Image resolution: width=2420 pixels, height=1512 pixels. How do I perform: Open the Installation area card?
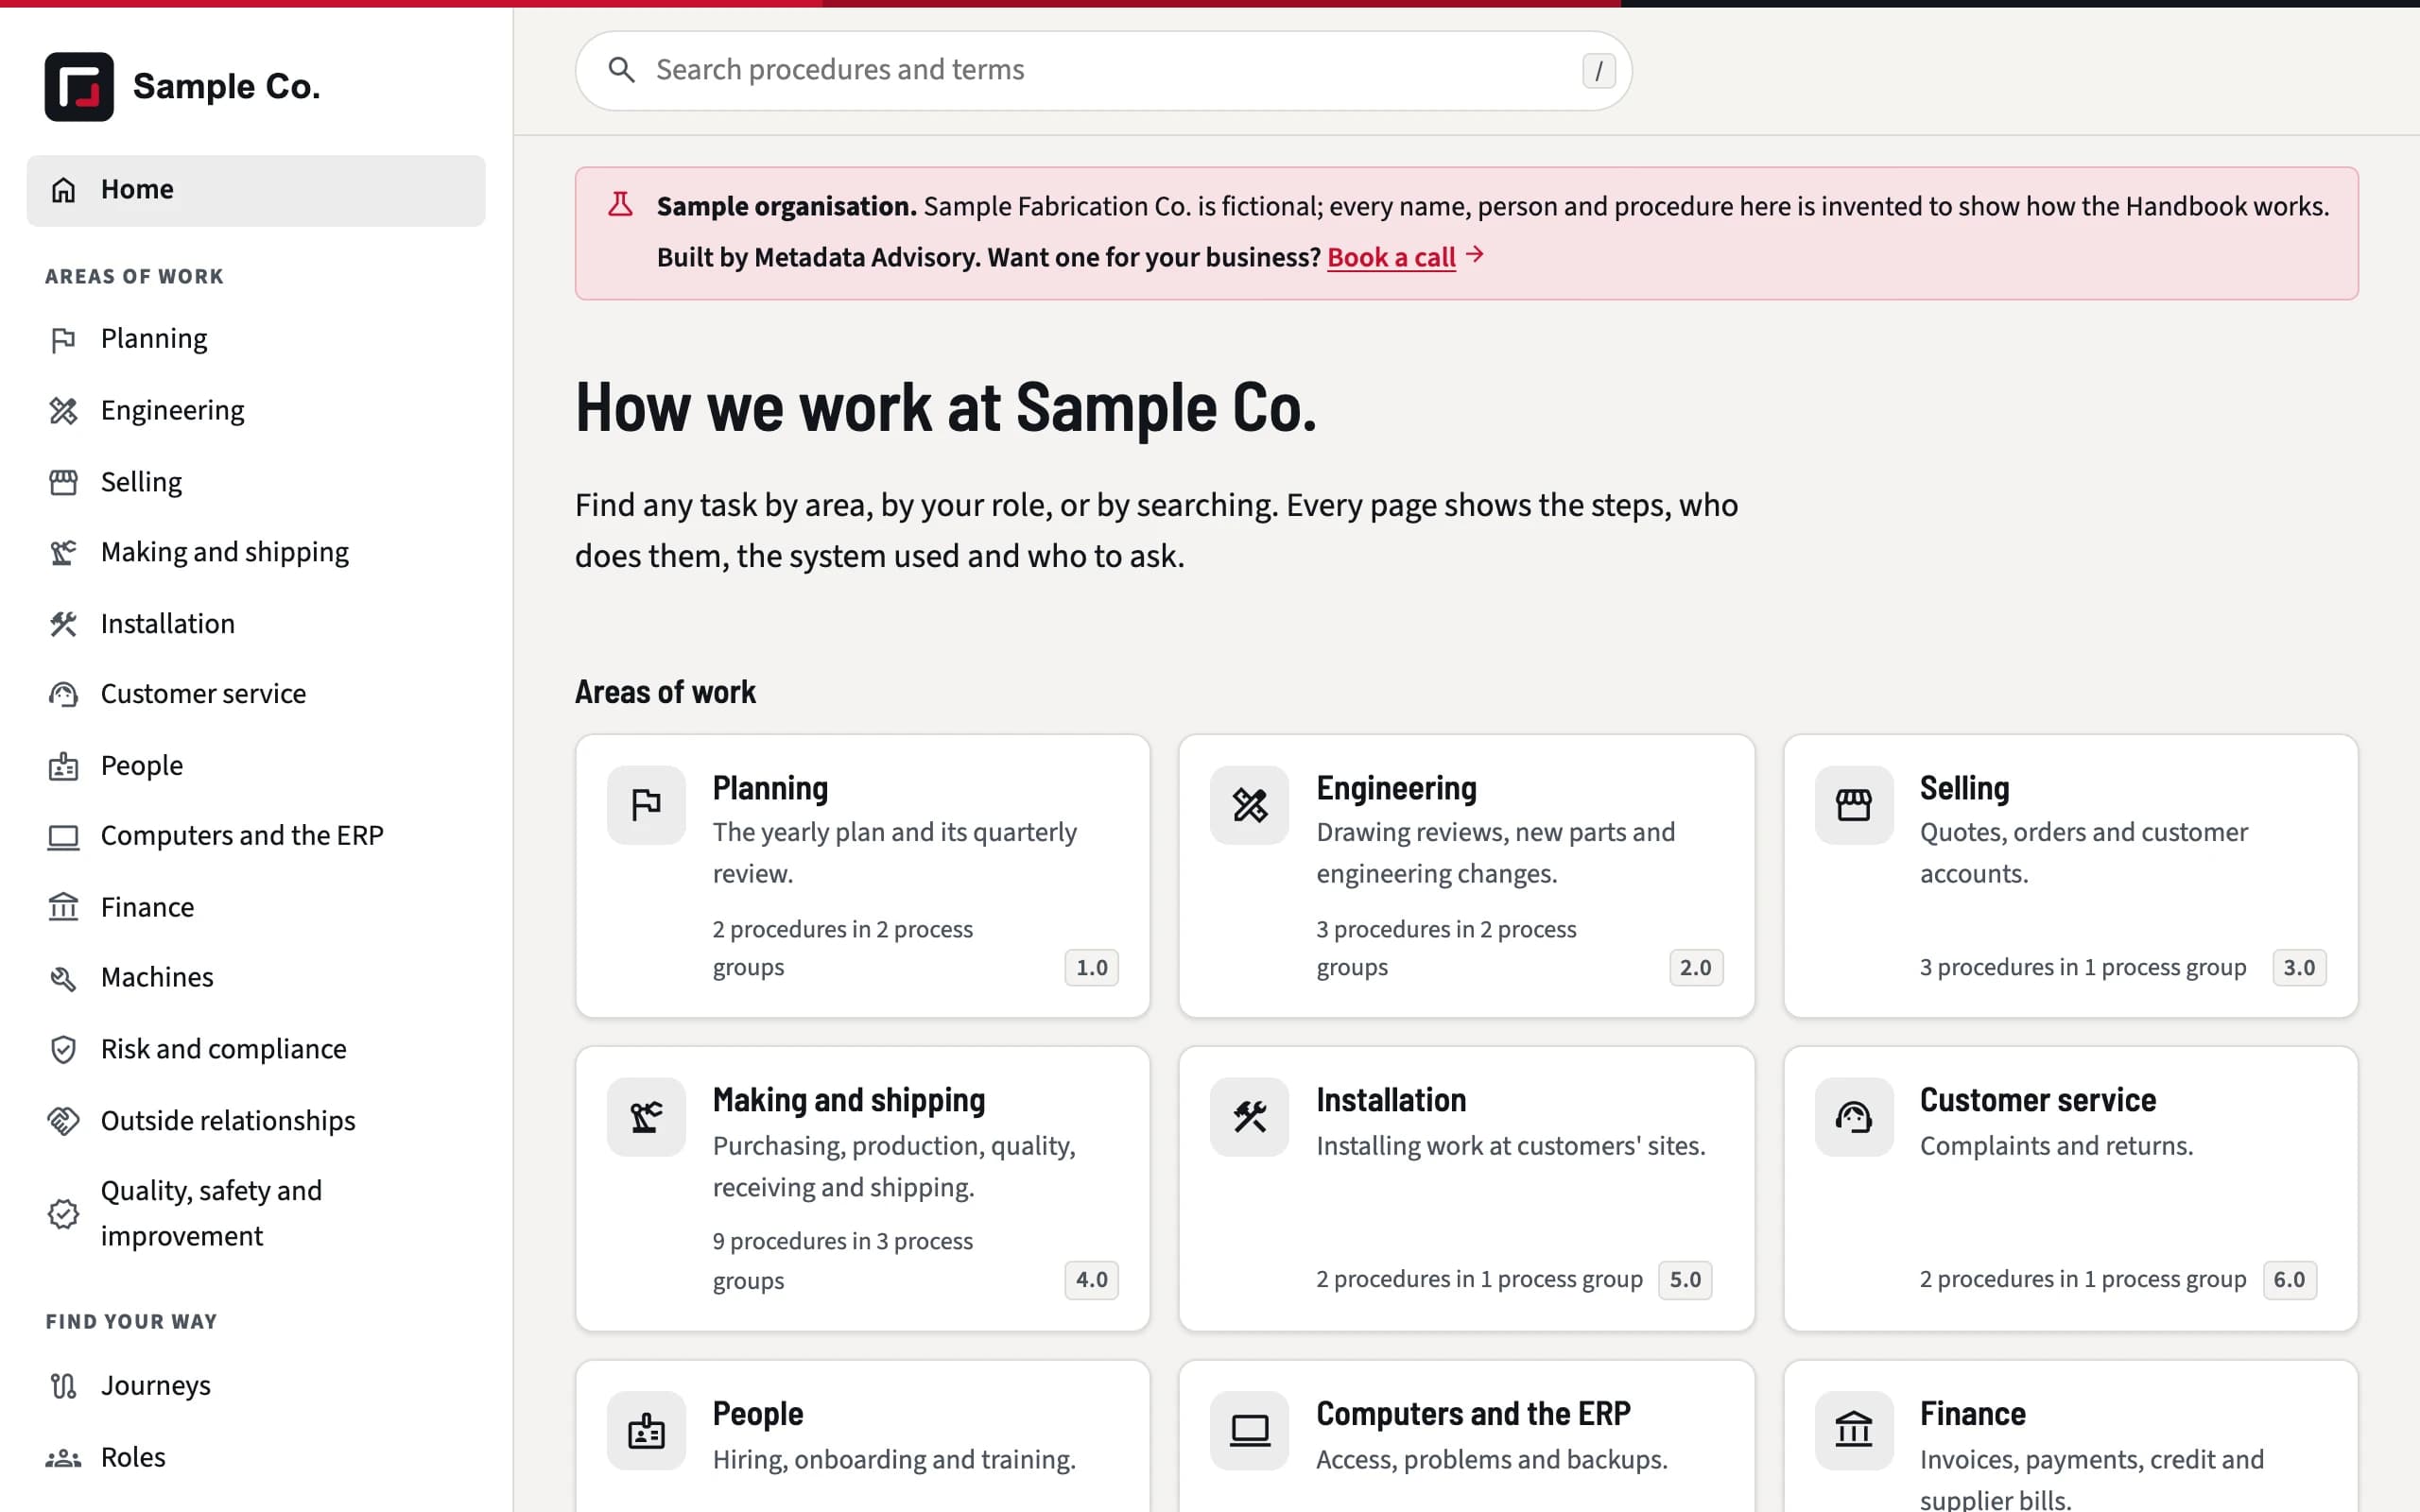point(1466,1188)
